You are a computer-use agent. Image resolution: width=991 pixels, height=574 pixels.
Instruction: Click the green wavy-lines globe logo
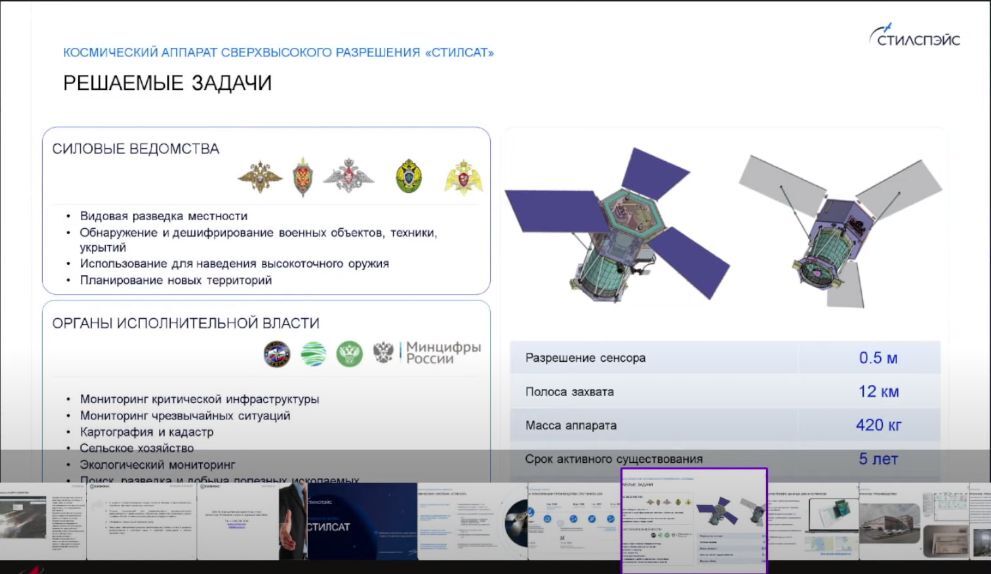click(x=313, y=353)
